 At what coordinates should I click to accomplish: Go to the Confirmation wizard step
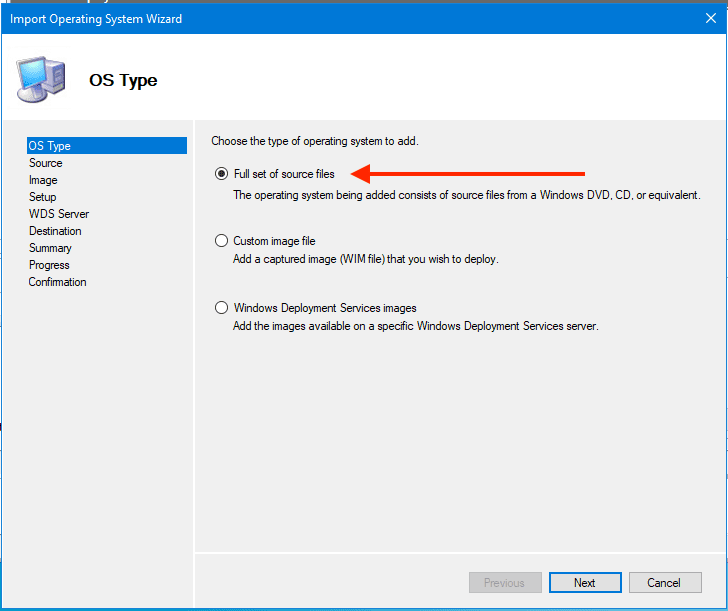coord(57,282)
